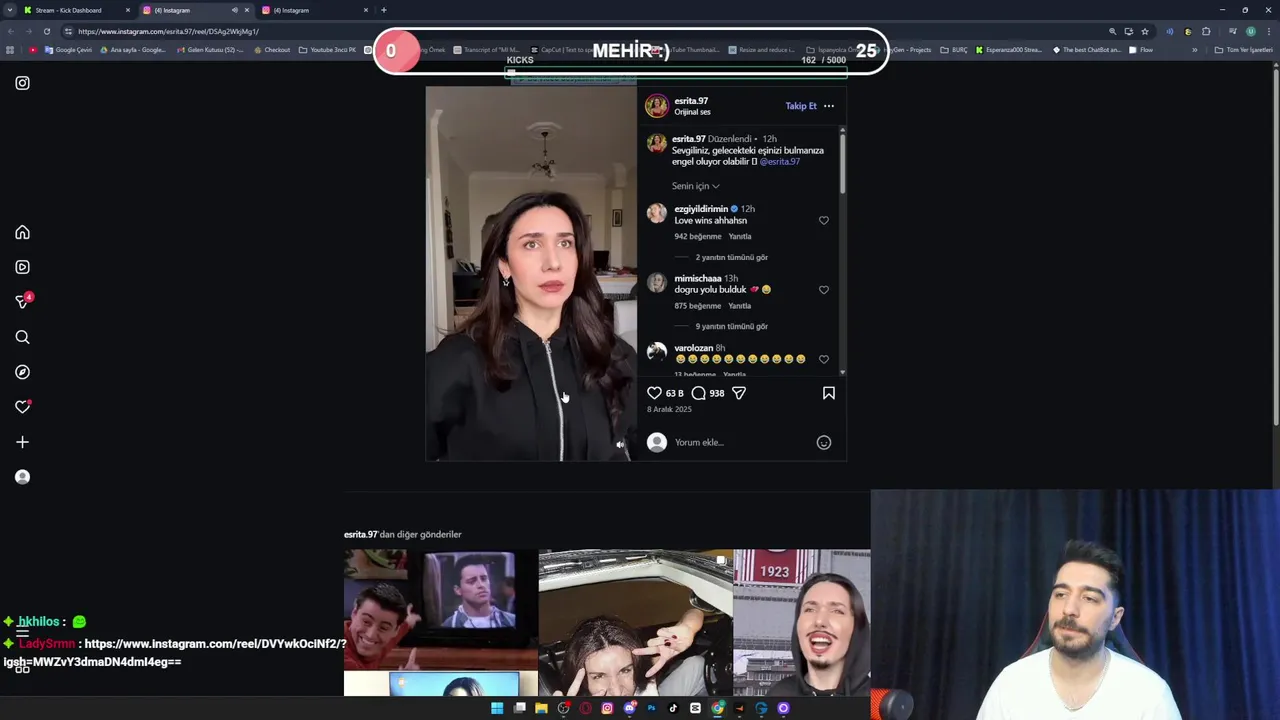The width and height of the screenshot is (1280, 720).
Task: Expand 9 yanıtın tümünü gör replies
Action: click(x=732, y=326)
